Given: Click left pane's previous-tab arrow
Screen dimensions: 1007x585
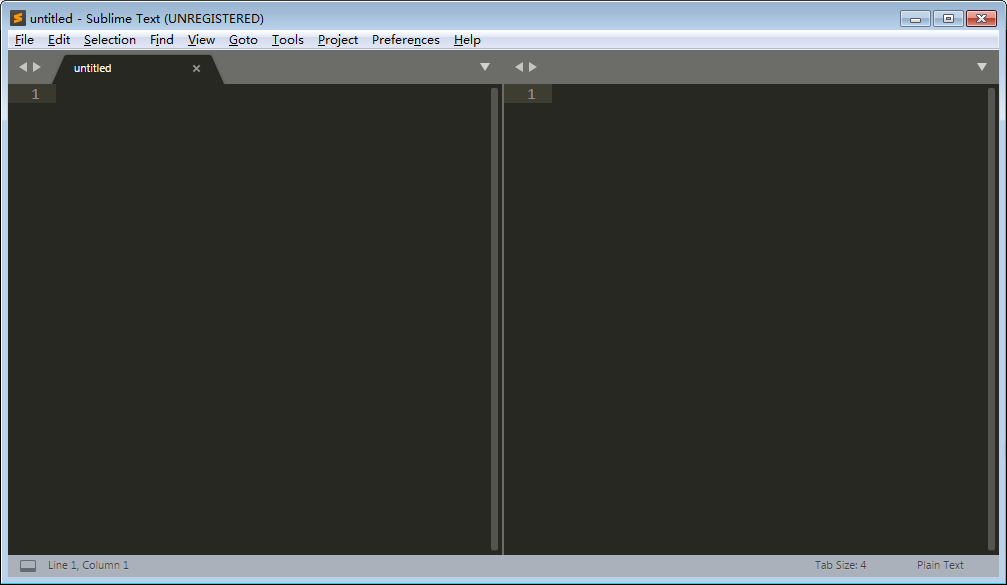Looking at the screenshot, I should 23,67.
